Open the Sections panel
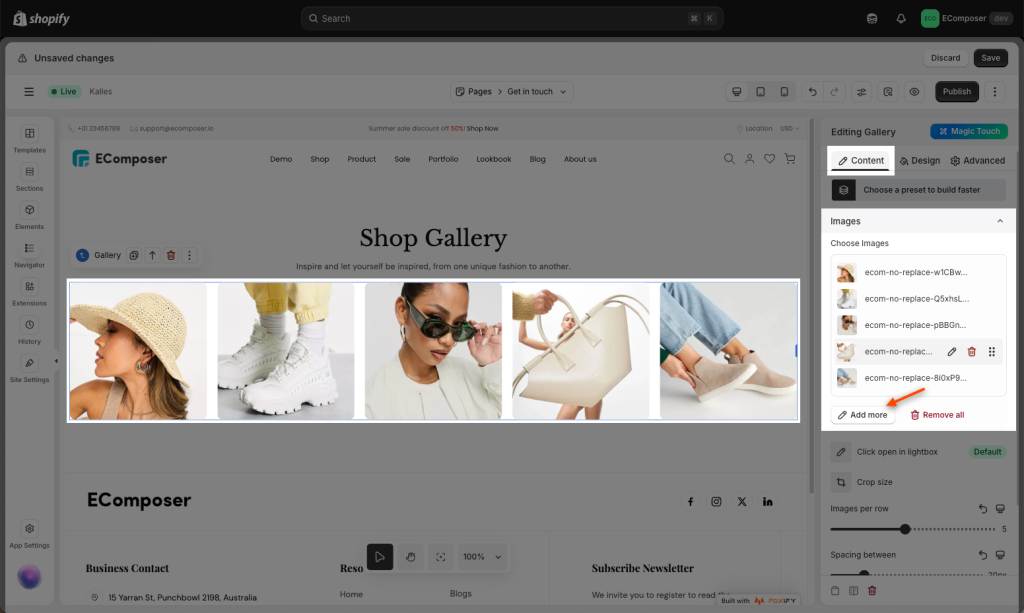This screenshot has width=1024, height=613. coord(29,177)
